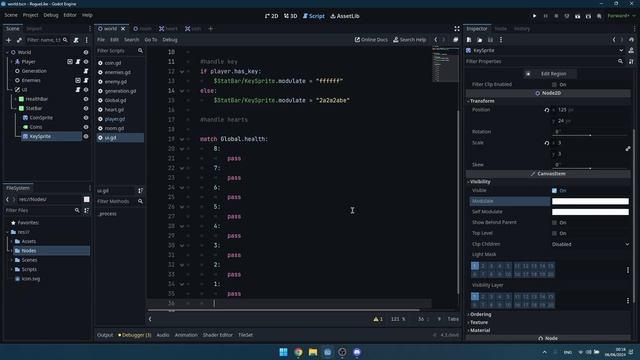This screenshot has height=360, width=640.
Task: Go to previous edited object in Inspector
Action: pyautogui.click(x=614, y=40)
